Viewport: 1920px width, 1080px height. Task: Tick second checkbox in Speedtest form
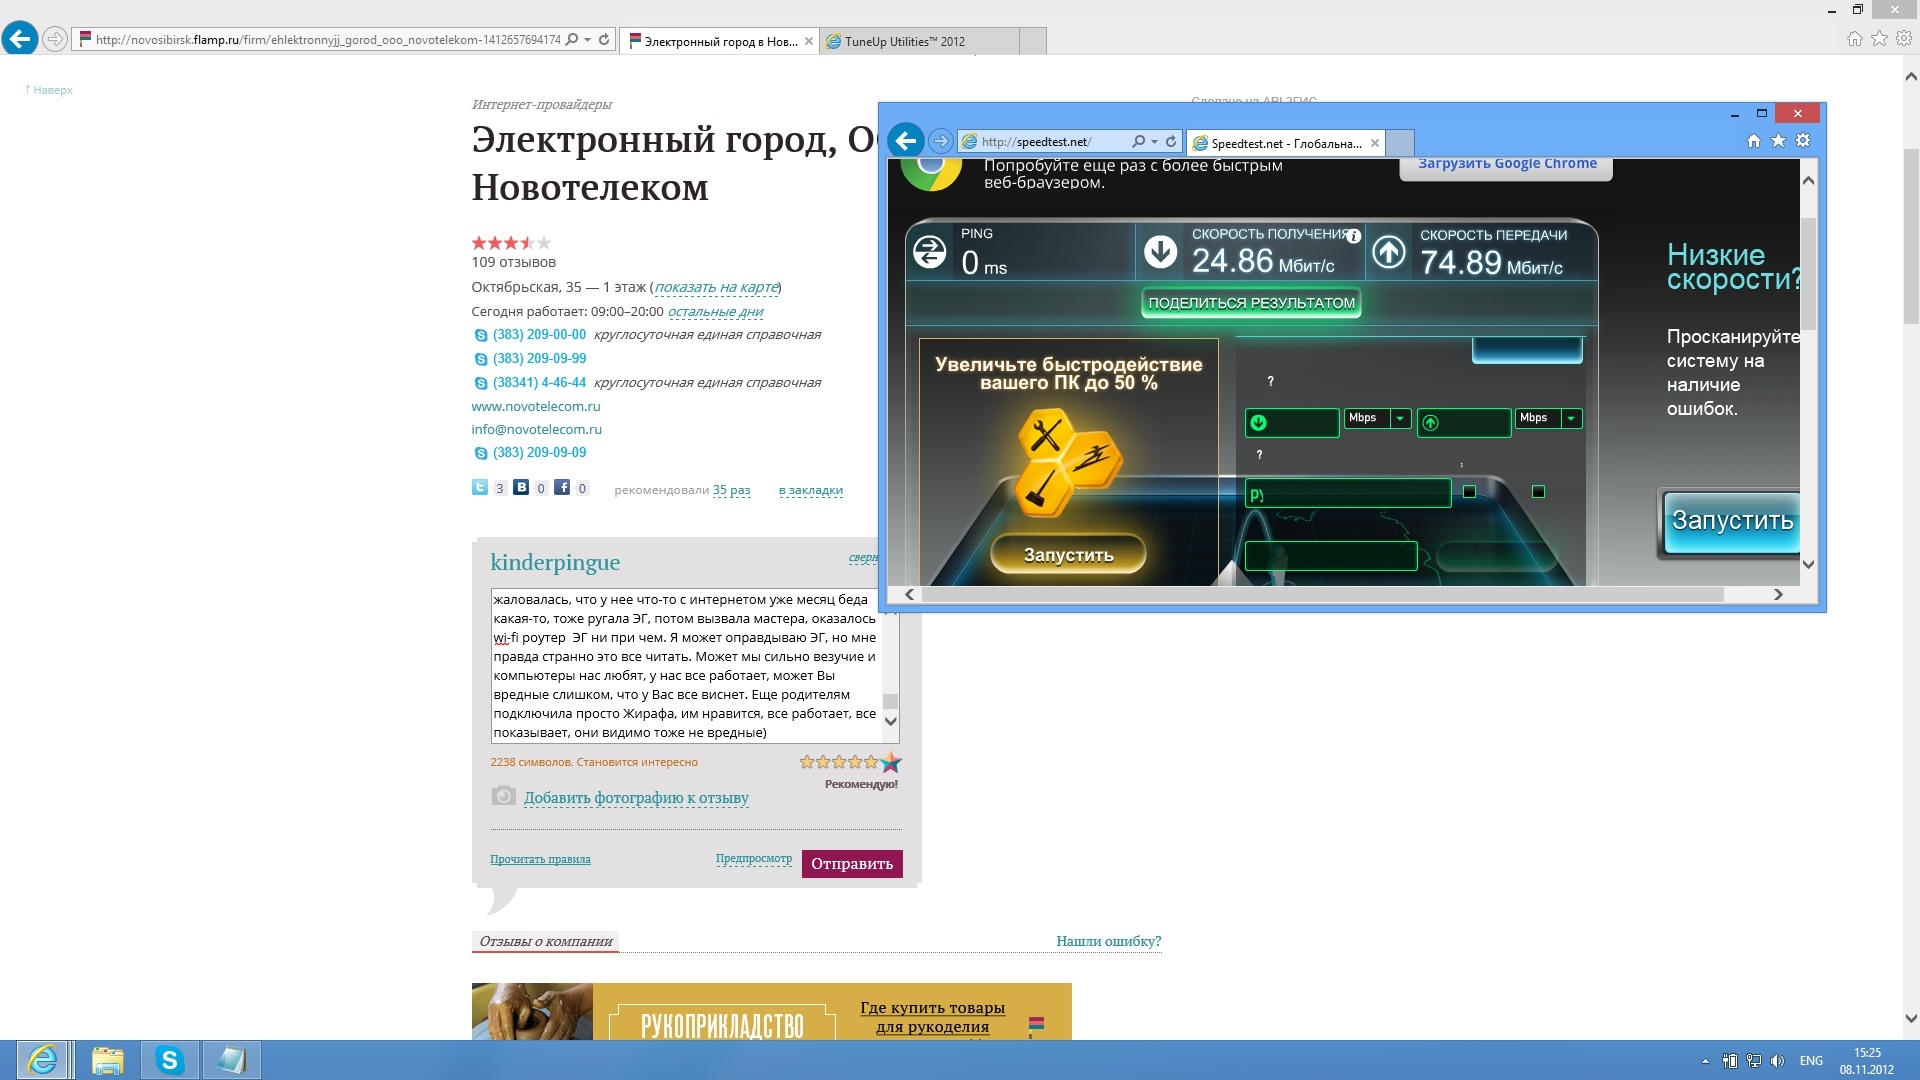[x=1538, y=492]
